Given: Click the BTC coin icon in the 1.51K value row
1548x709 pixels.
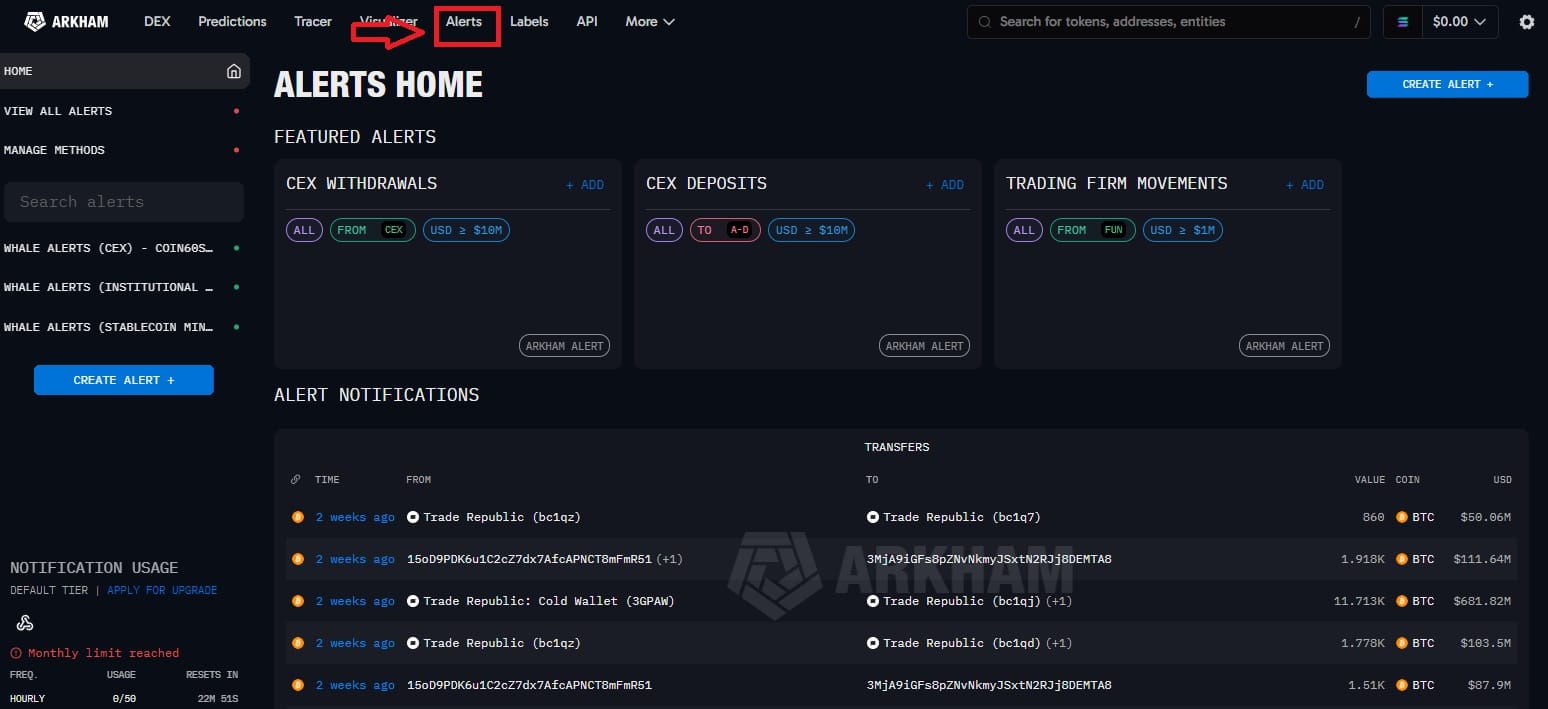Looking at the screenshot, I should 1402,685.
